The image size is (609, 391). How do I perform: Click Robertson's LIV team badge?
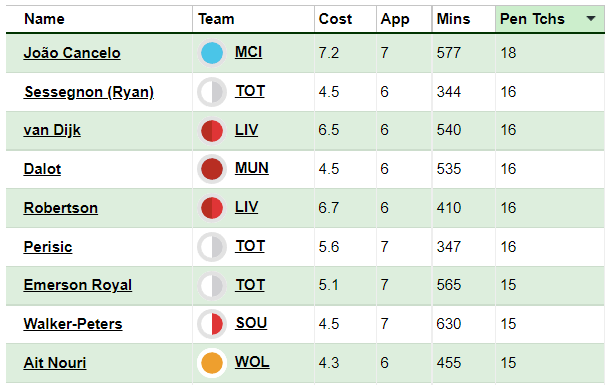pos(212,208)
